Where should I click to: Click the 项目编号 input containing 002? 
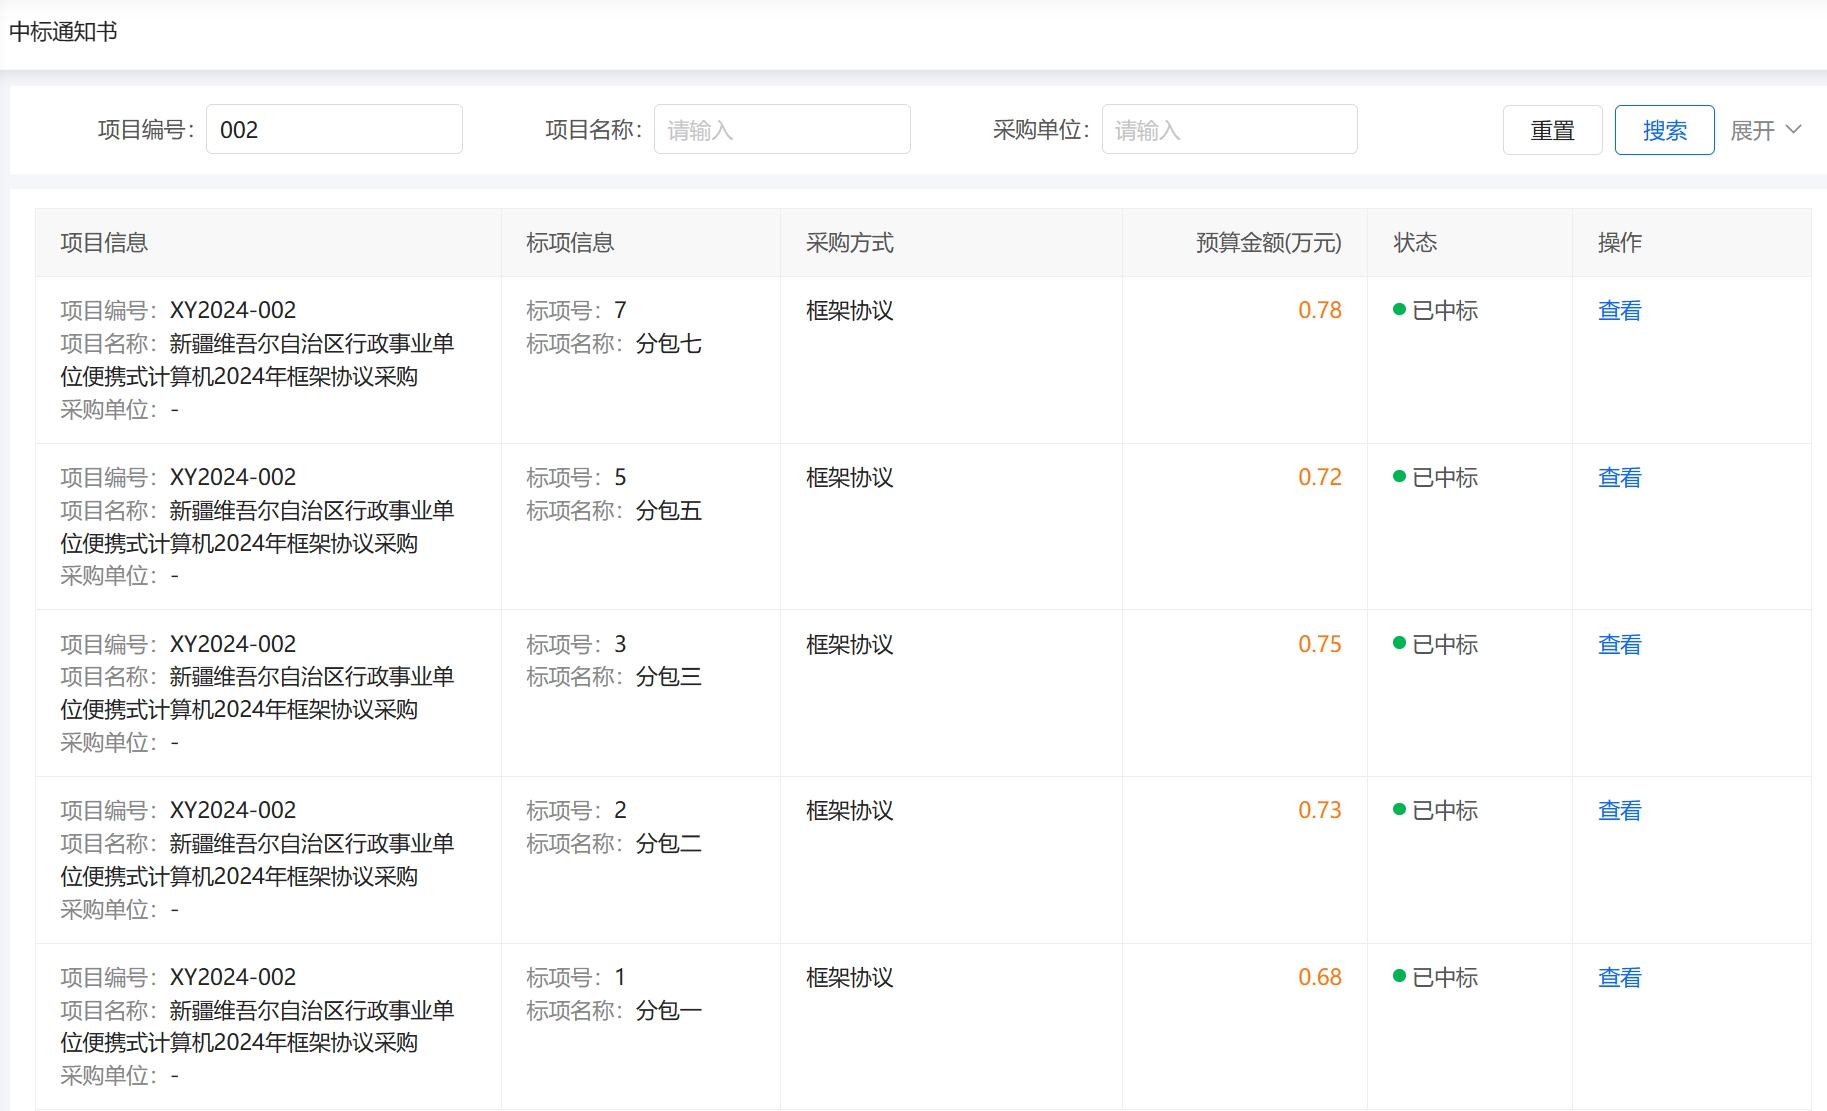(x=334, y=130)
